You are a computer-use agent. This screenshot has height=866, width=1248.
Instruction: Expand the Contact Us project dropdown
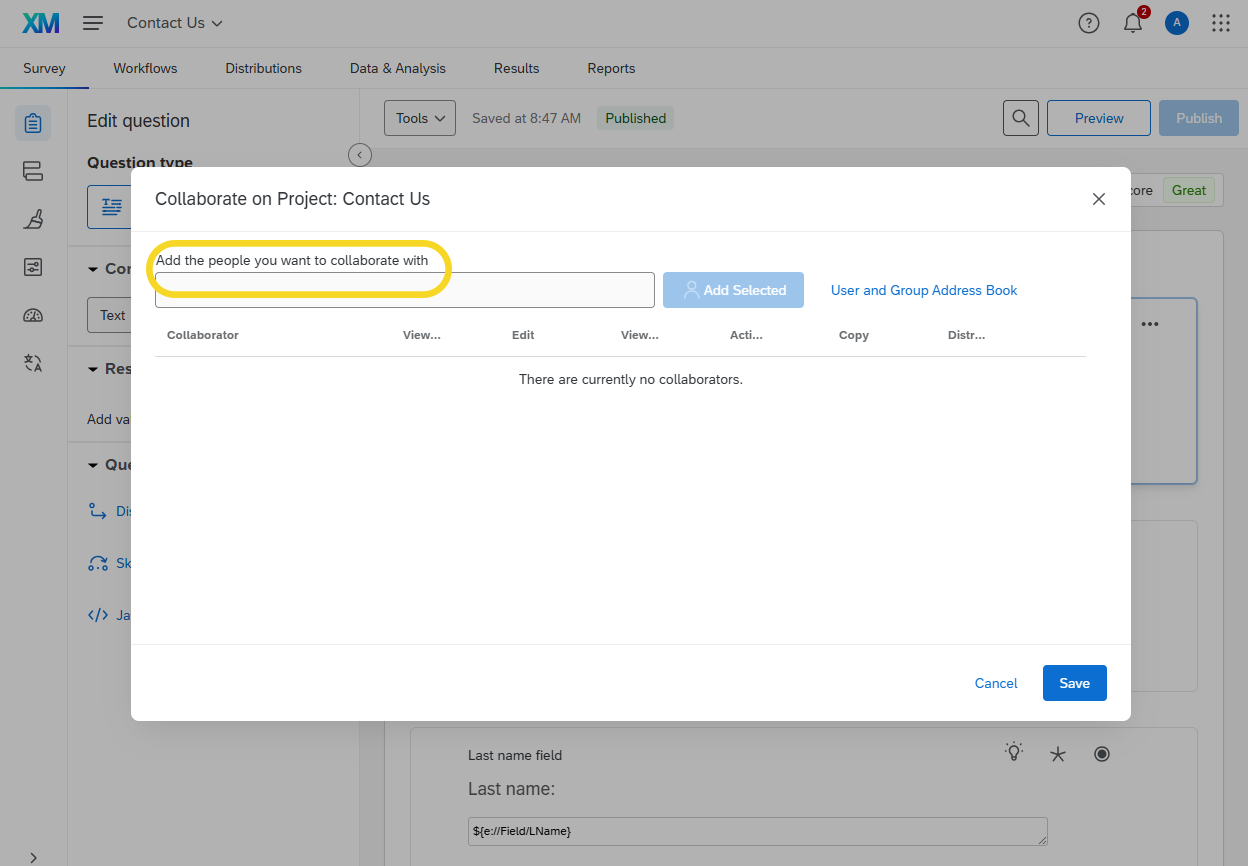[x=175, y=23]
